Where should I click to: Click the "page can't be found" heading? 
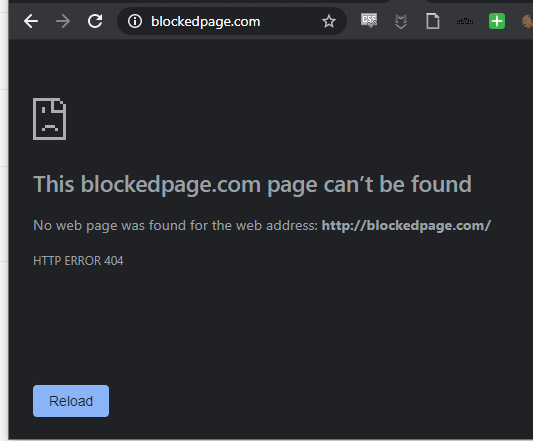tap(252, 185)
